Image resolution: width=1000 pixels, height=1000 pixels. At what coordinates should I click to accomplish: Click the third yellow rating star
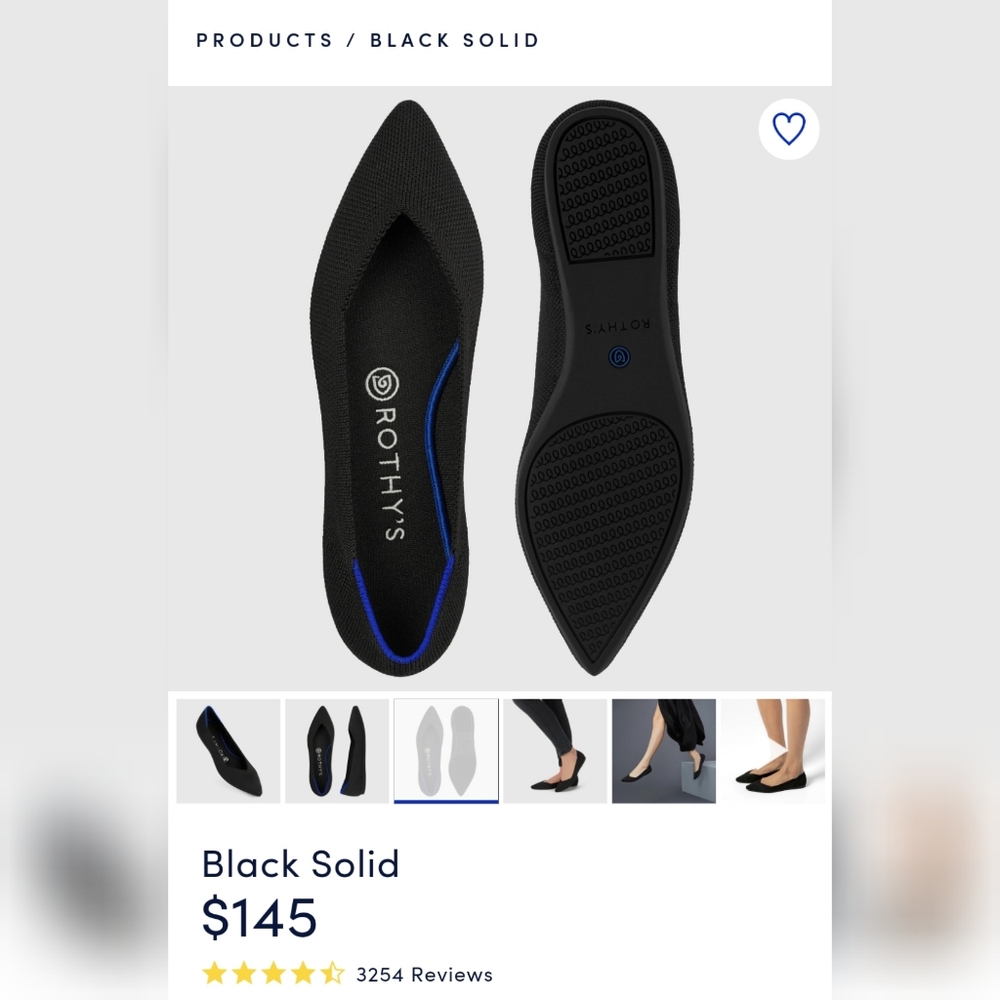click(273, 974)
